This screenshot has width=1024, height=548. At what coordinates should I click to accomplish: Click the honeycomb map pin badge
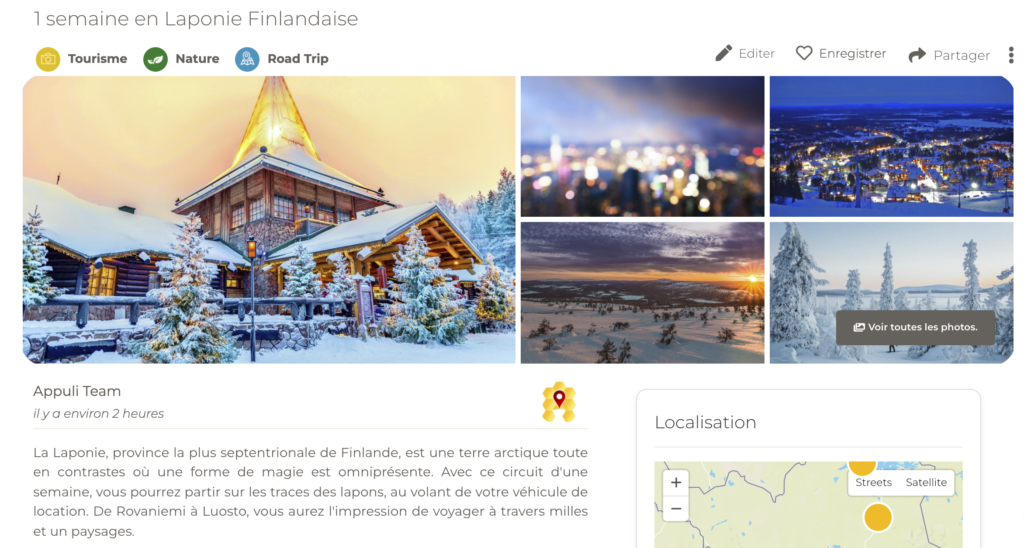[559, 402]
